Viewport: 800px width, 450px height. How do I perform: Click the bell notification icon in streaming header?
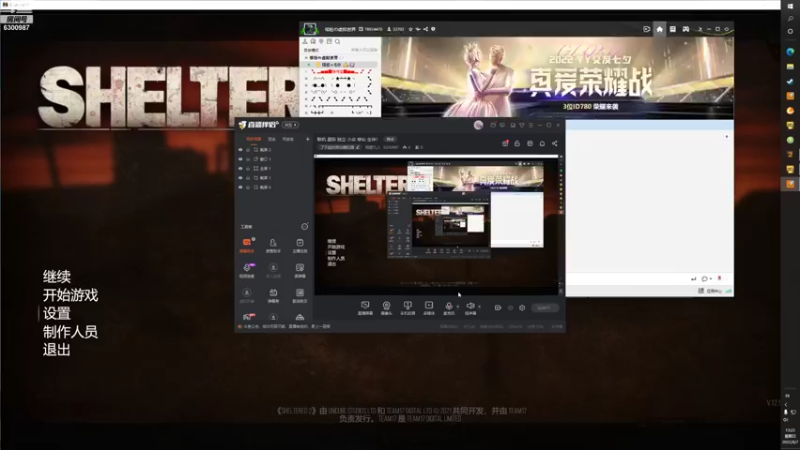[x=542, y=143]
